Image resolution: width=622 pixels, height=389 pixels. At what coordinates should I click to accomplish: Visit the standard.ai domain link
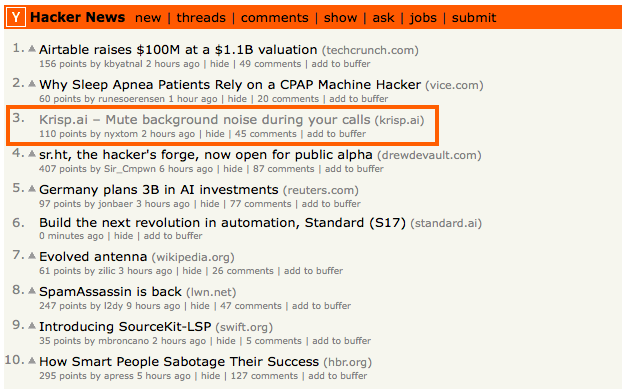point(446,223)
